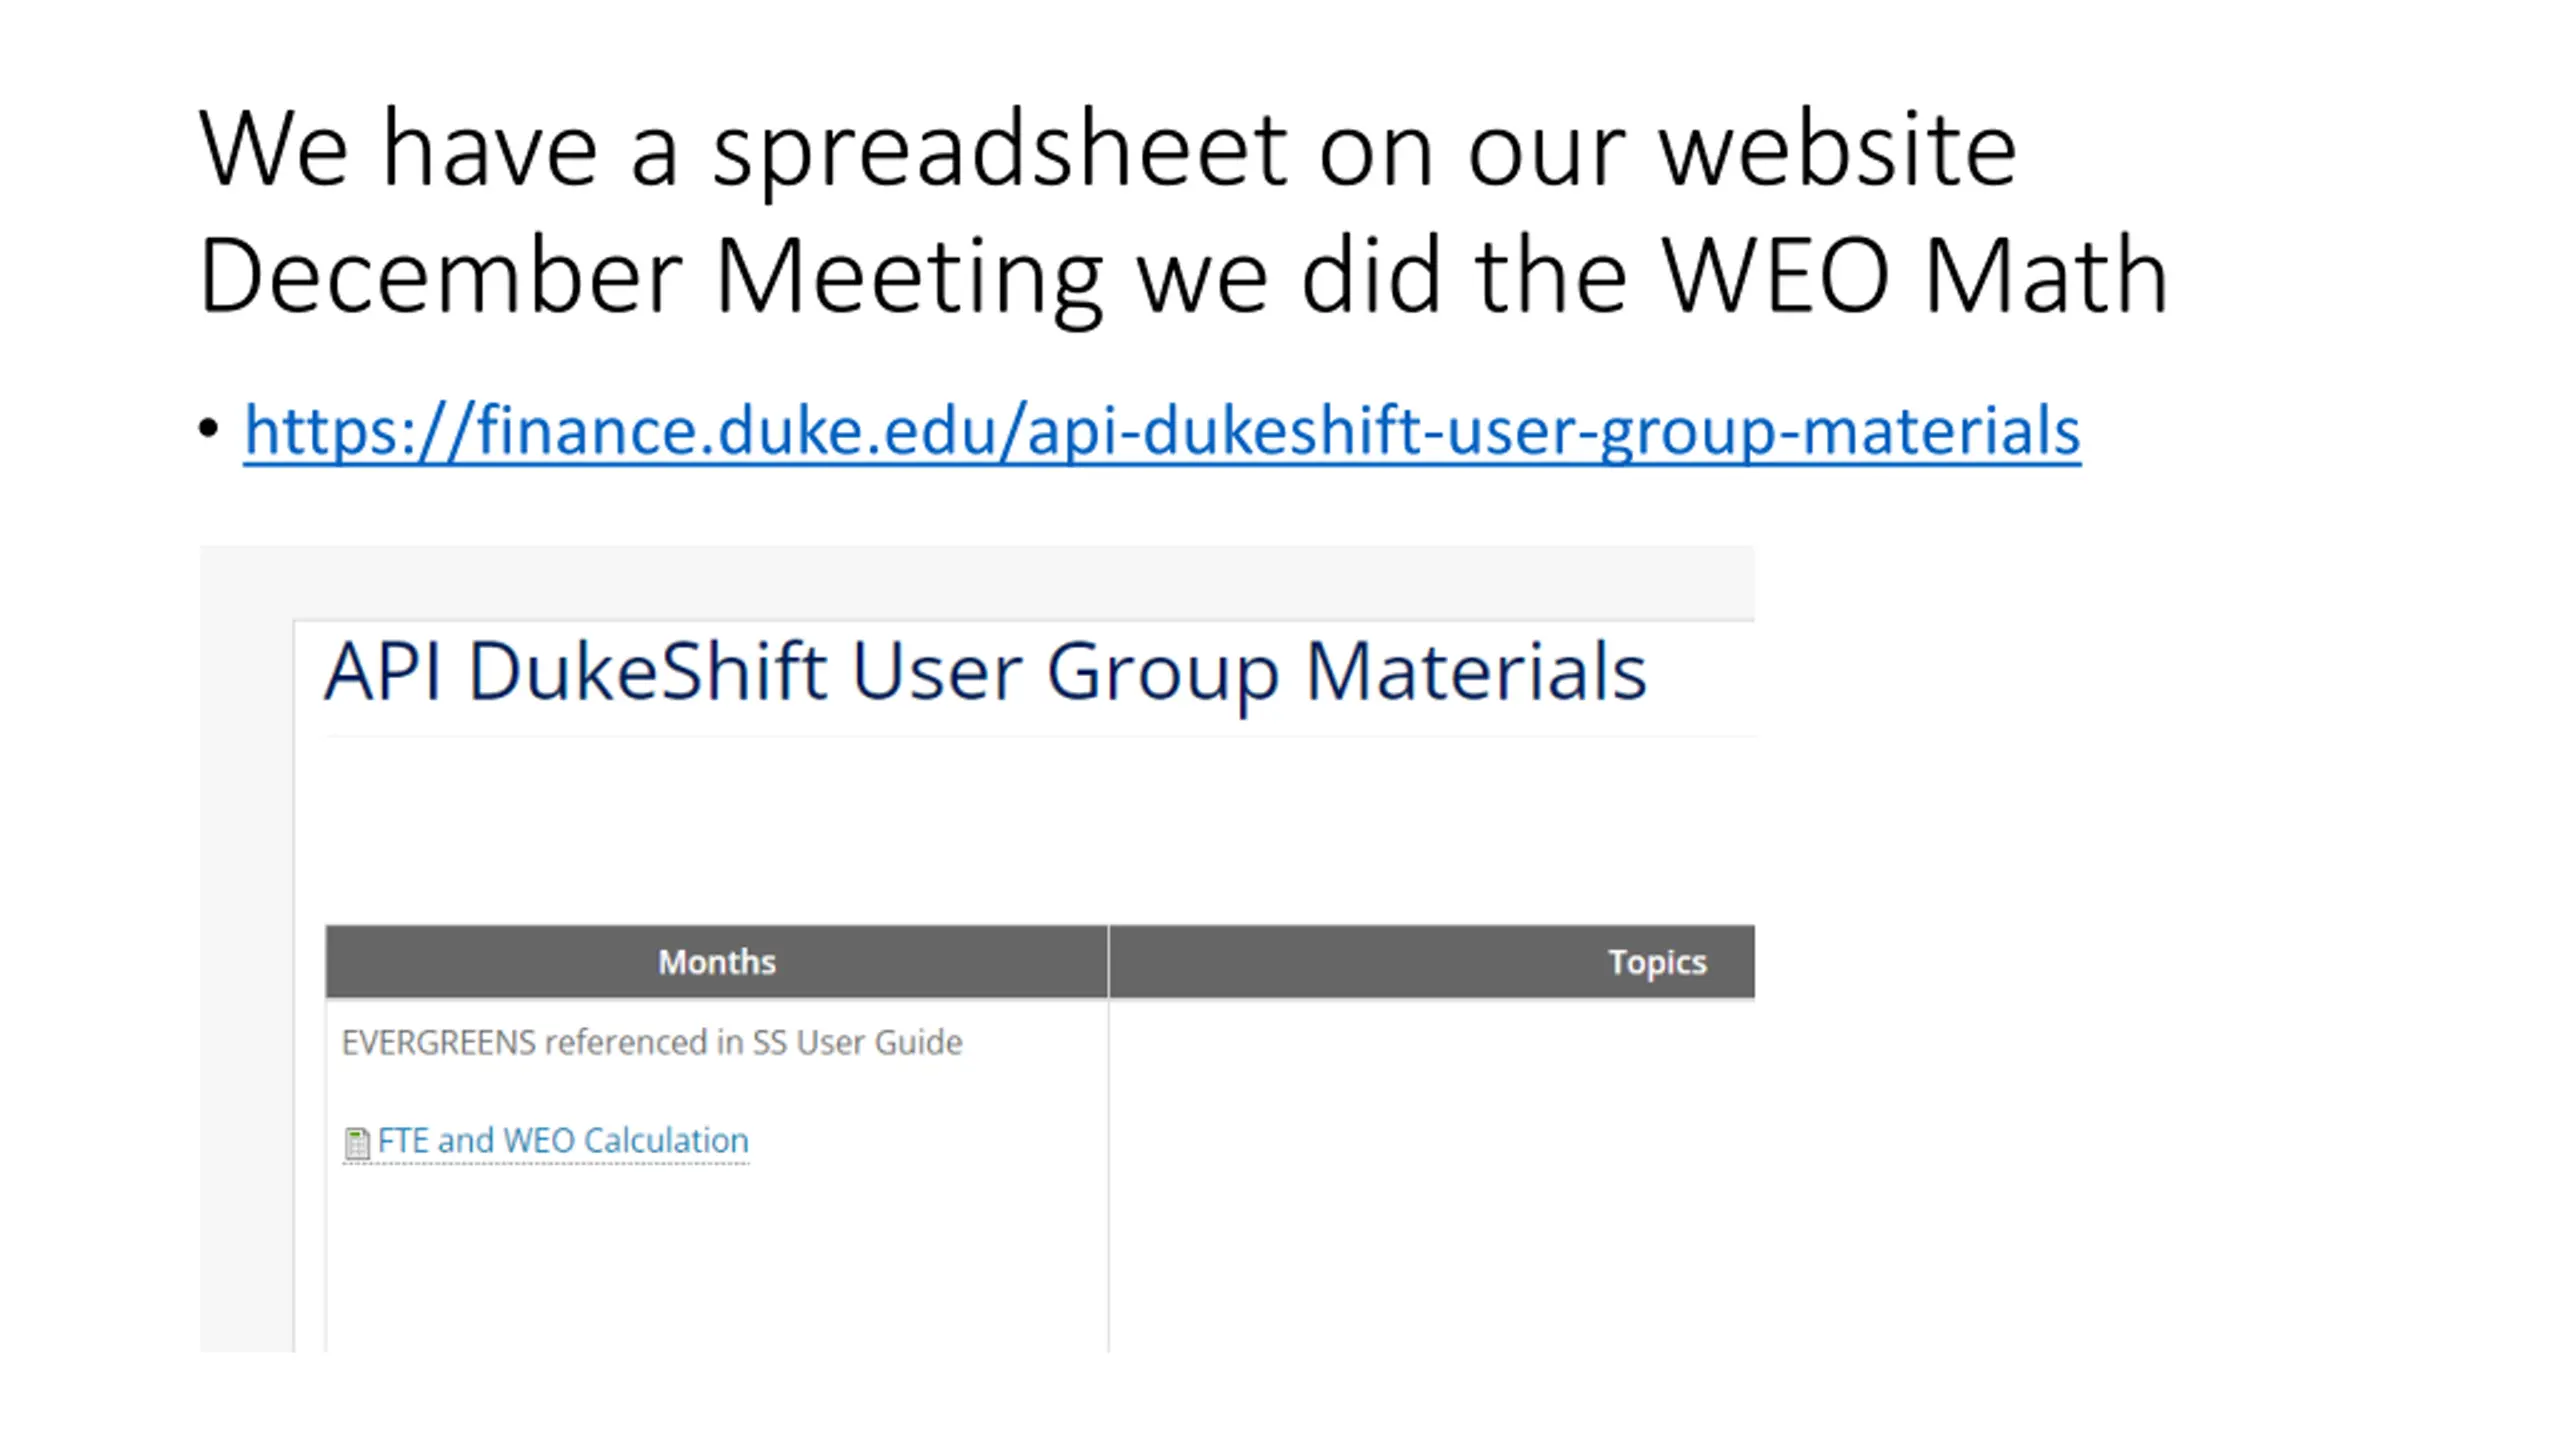2560x1440 pixels.
Task: Click the Months column header
Action: 716,961
